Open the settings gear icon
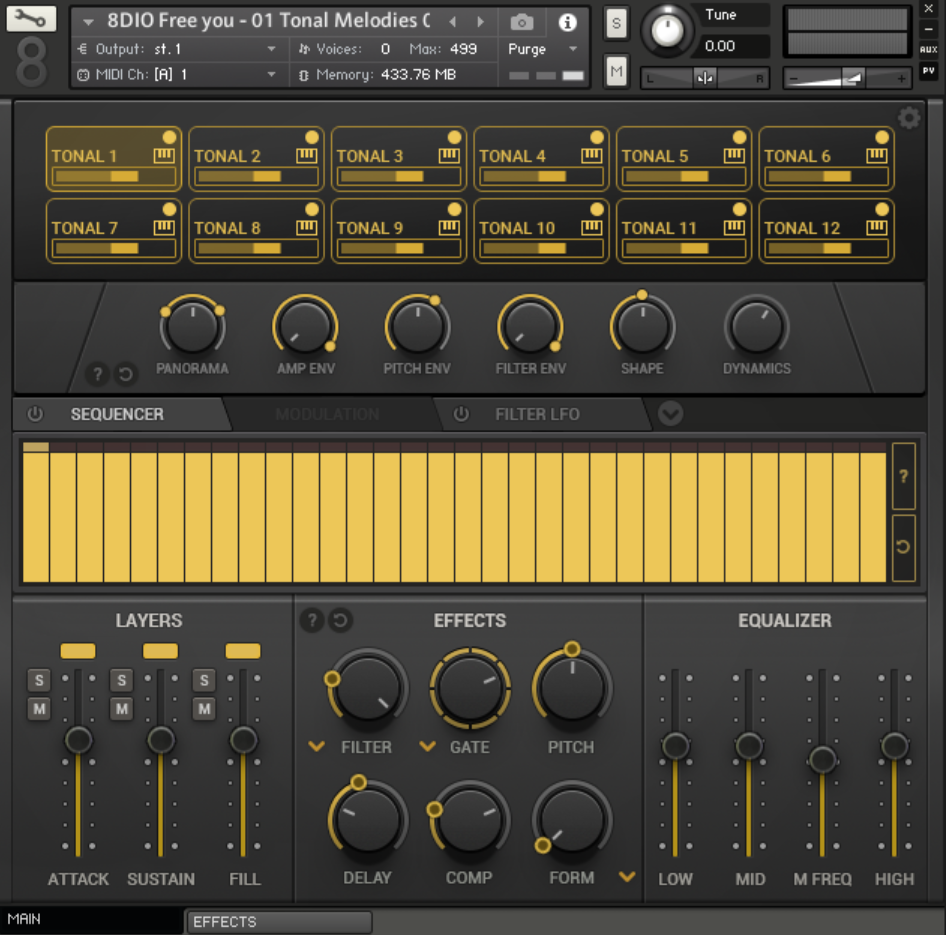Image resolution: width=946 pixels, height=935 pixels. (909, 118)
